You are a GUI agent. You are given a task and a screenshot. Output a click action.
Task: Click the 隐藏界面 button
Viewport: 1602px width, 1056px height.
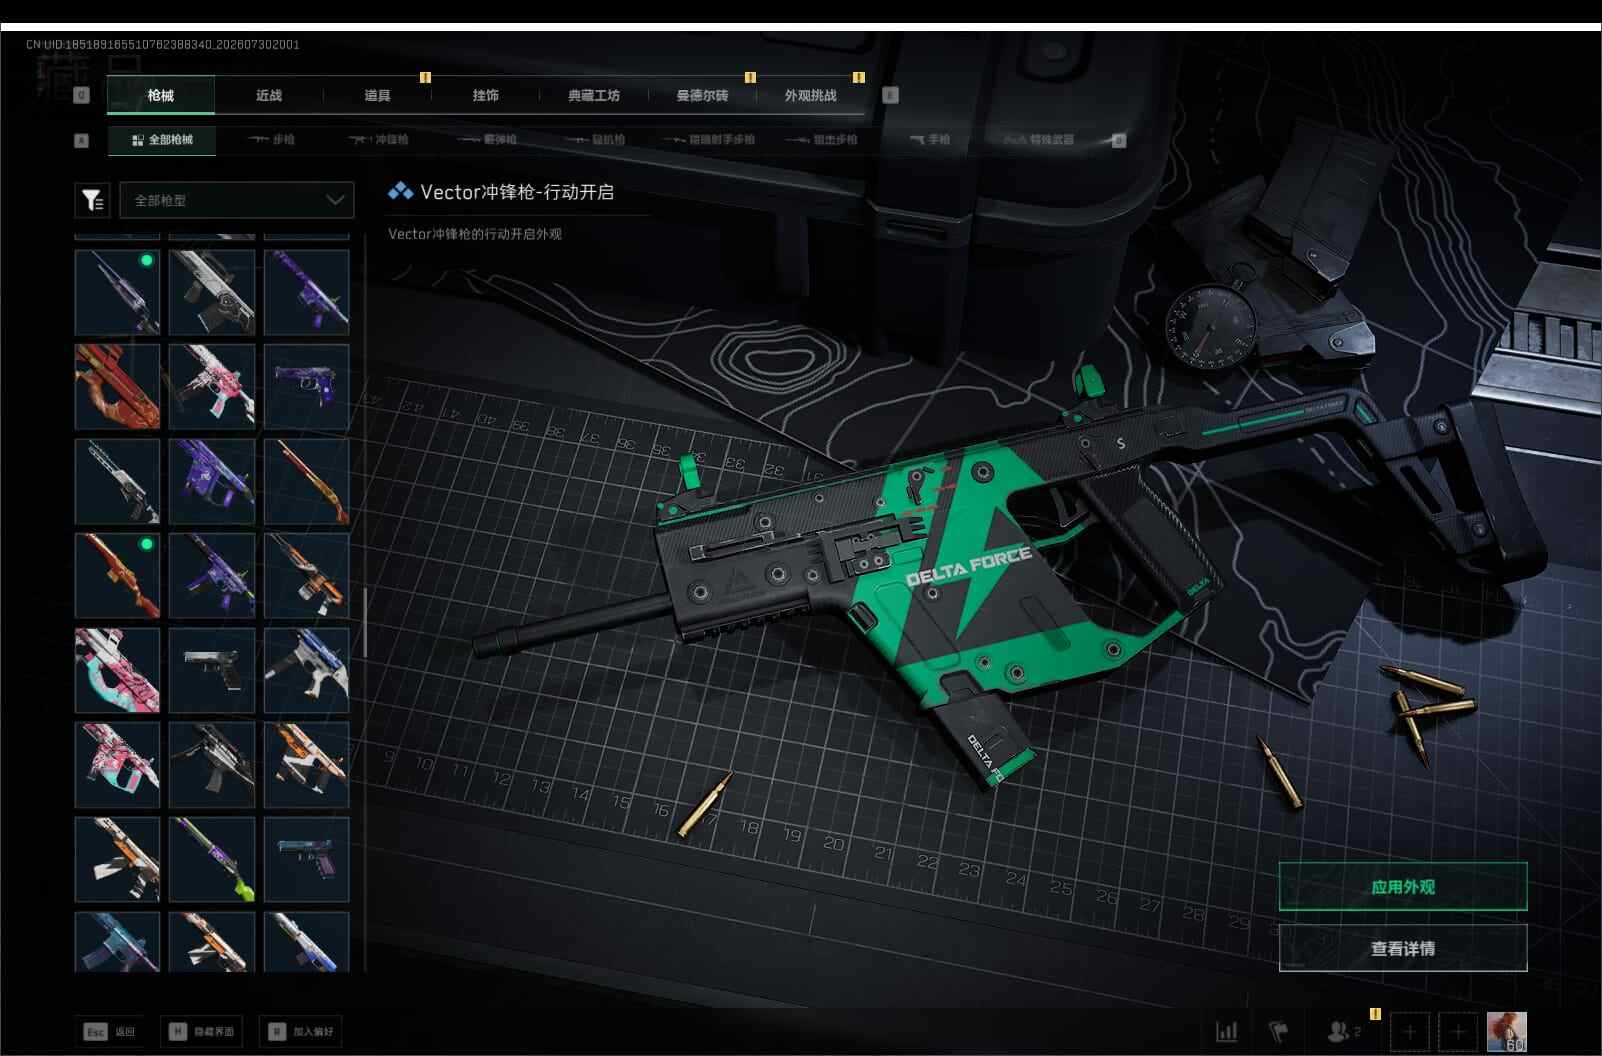201,1031
